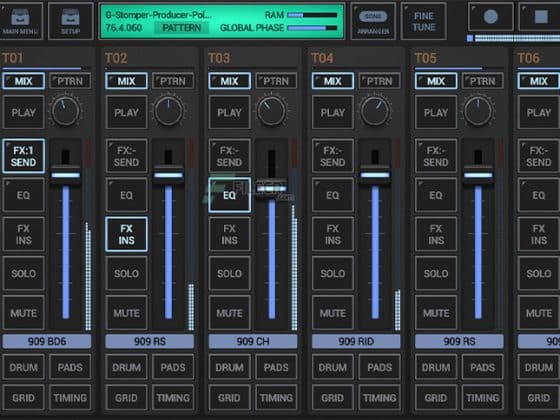Open sample selector 909 RS on T05
Screen dimensions: 560x420
tap(459, 341)
